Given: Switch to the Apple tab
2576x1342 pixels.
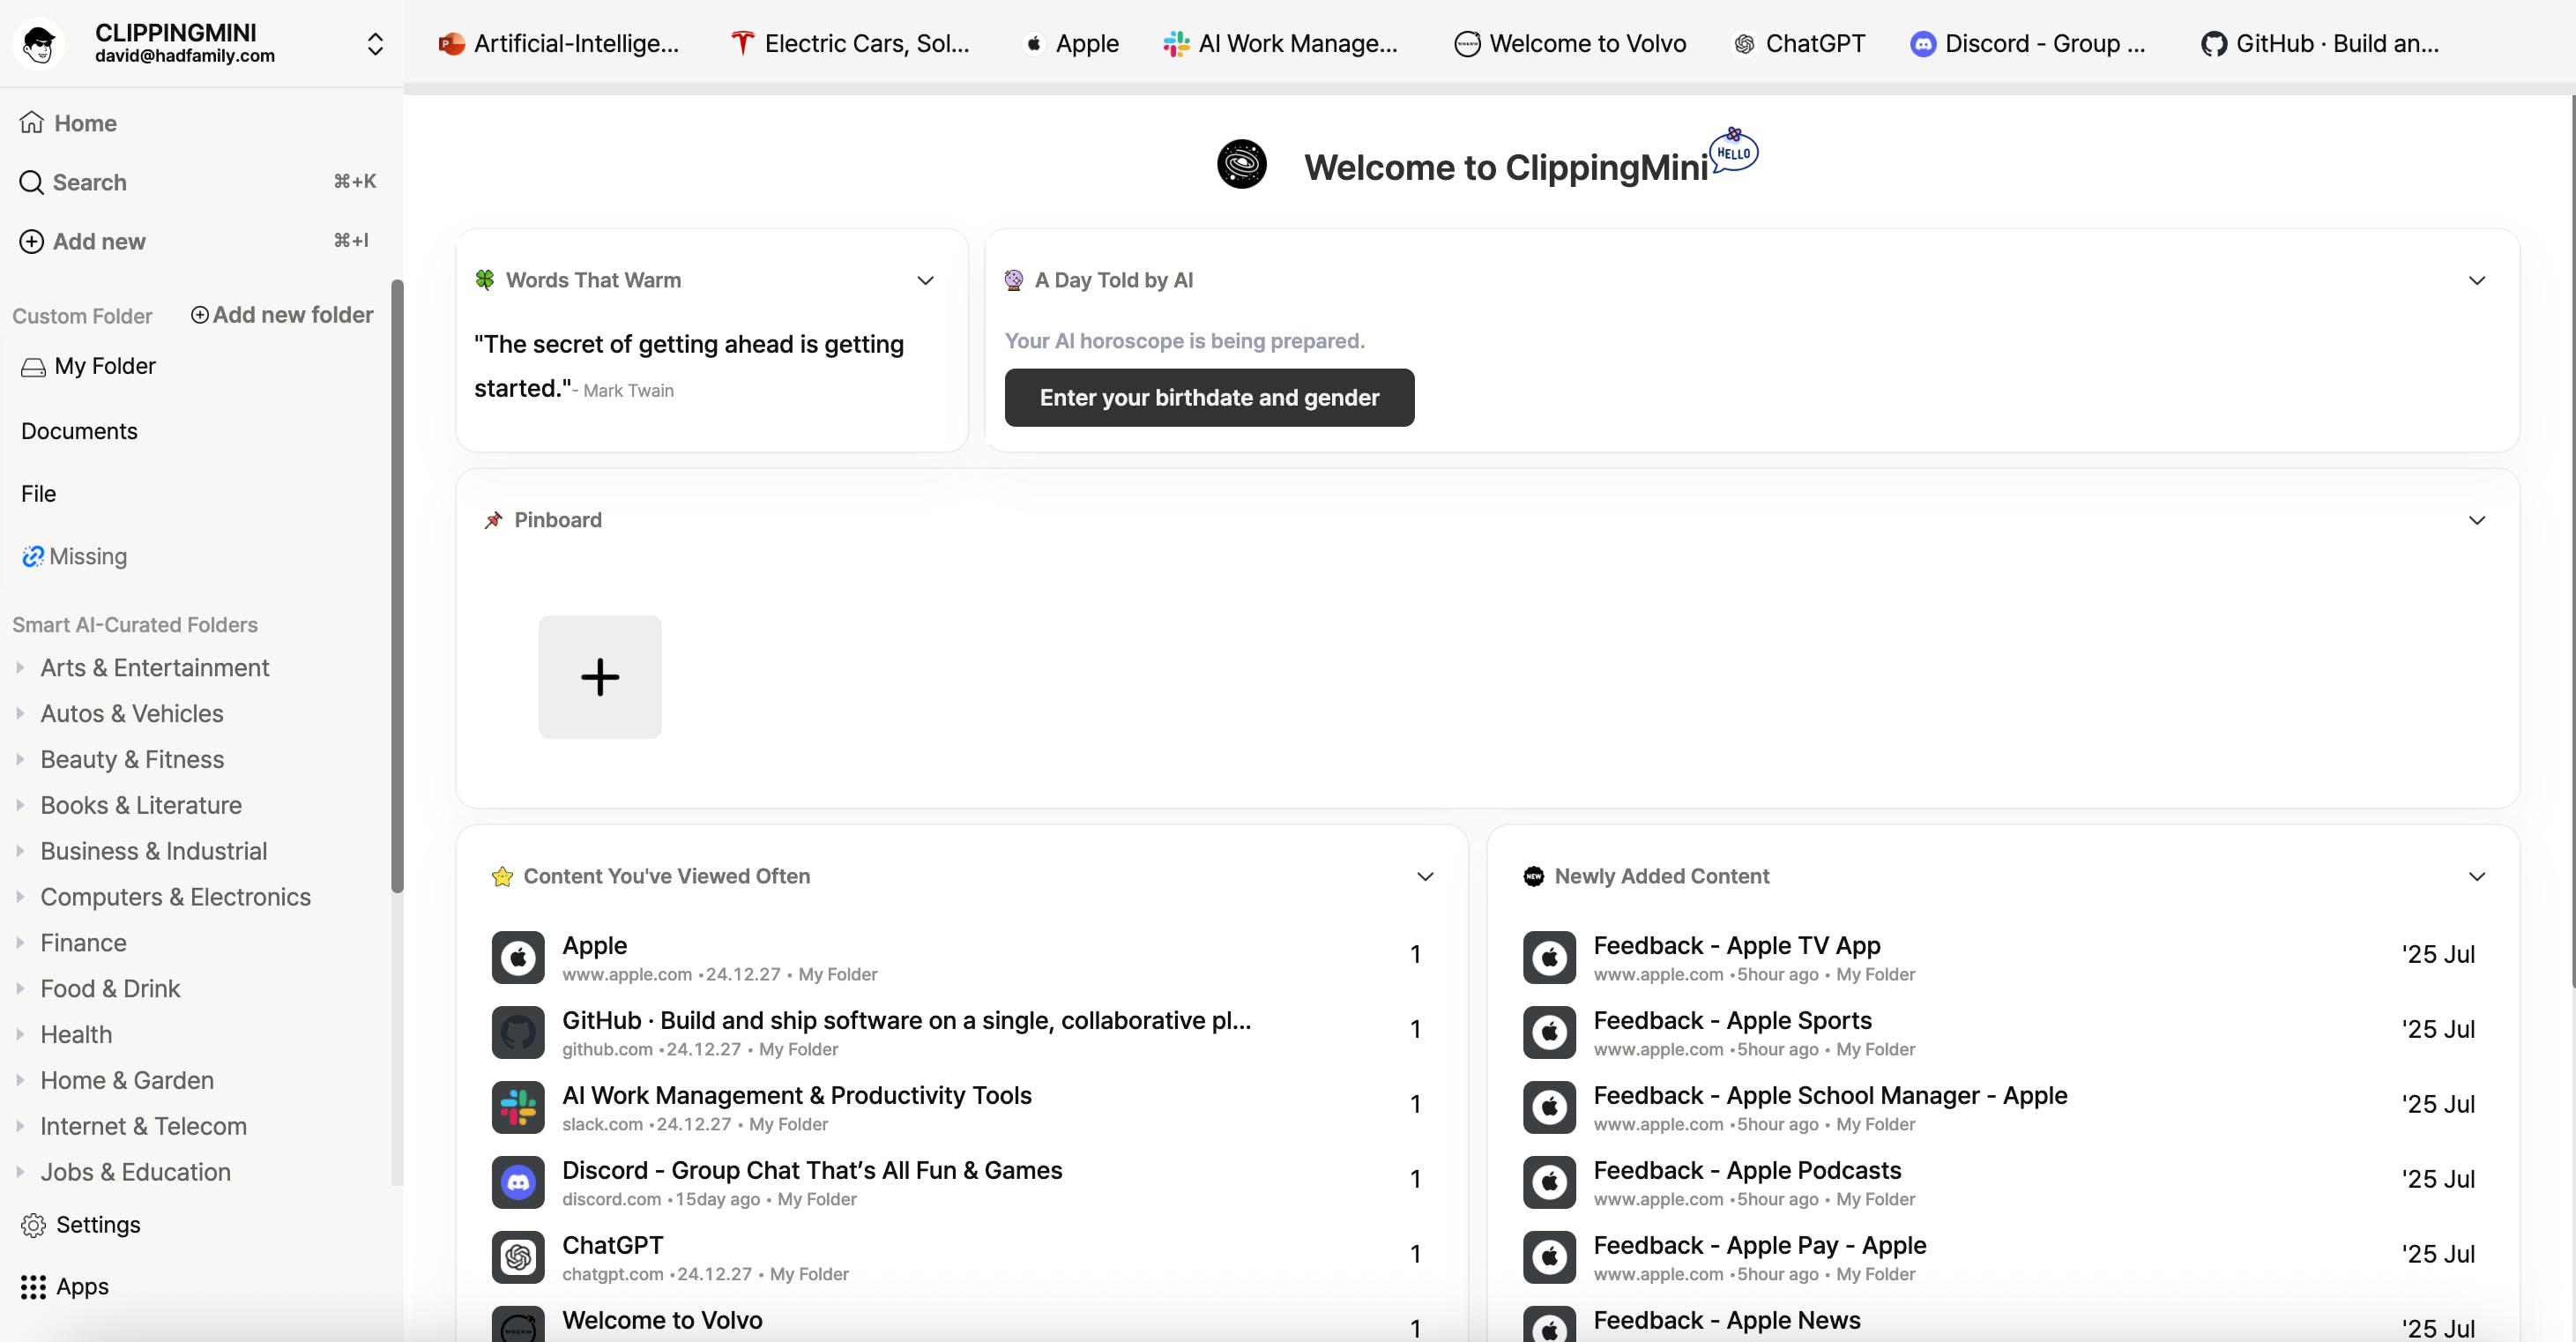Looking at the screenshot, I should coord(1072,43).
